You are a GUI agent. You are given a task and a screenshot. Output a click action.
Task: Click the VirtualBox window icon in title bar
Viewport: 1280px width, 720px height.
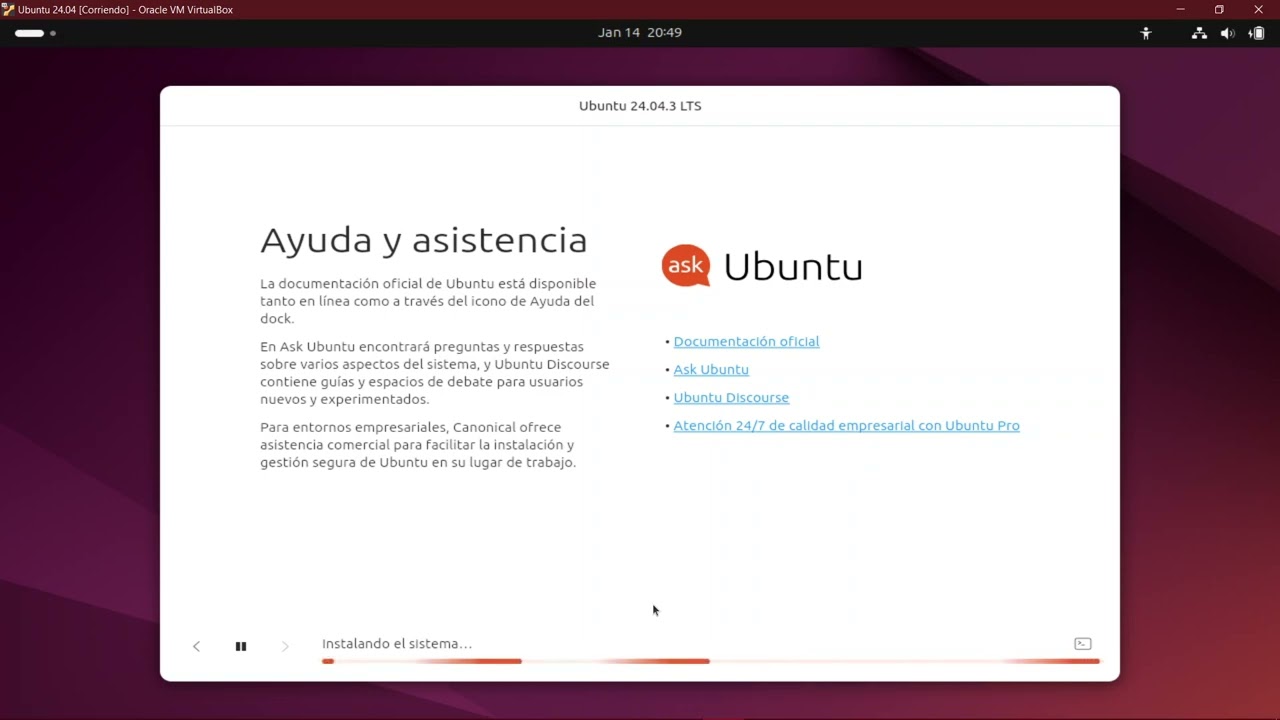(8, 9)
